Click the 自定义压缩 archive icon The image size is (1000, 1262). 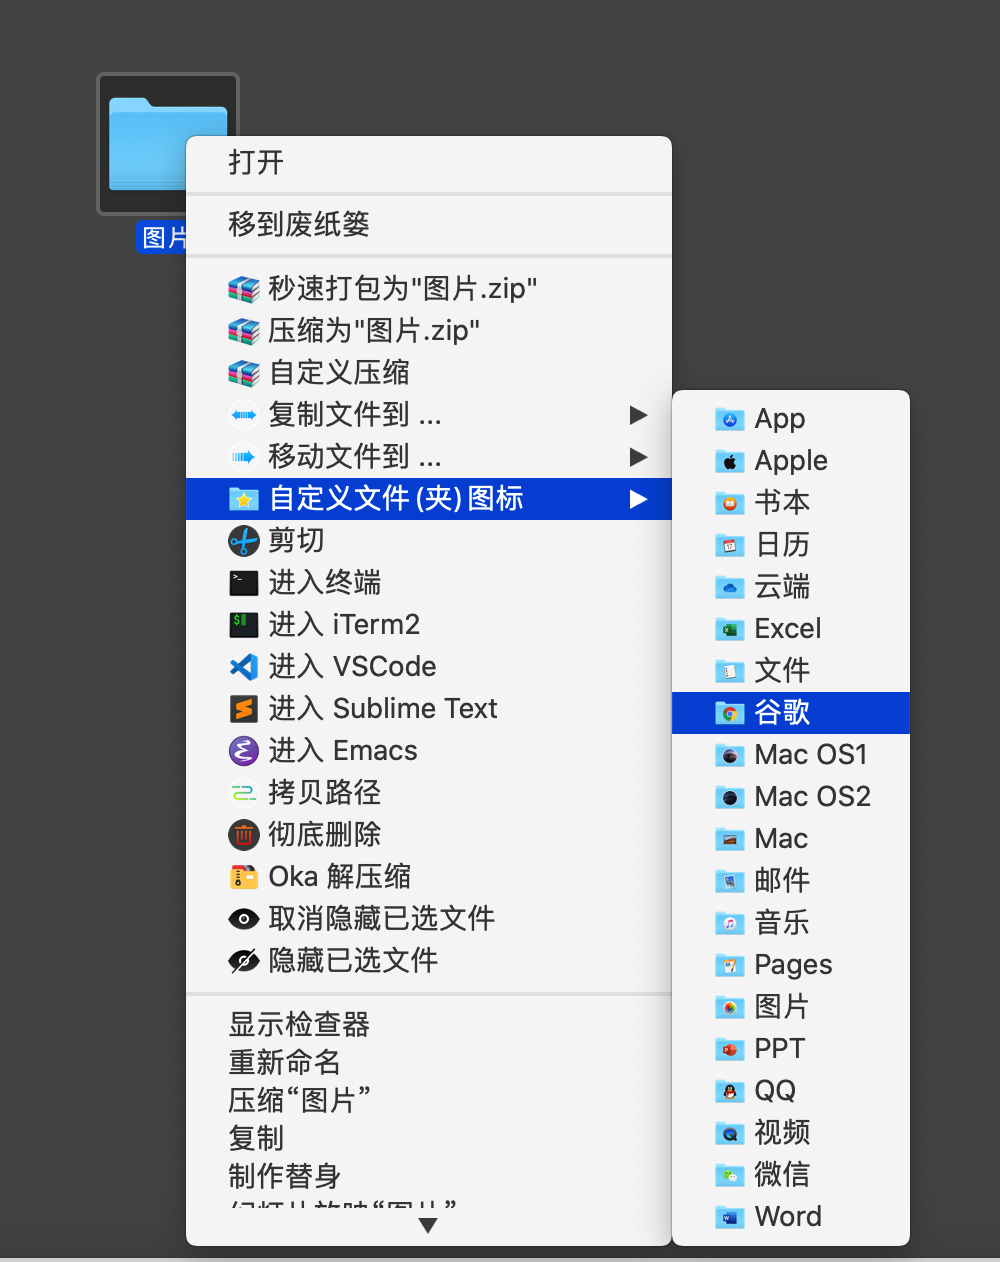coord(244,373)
